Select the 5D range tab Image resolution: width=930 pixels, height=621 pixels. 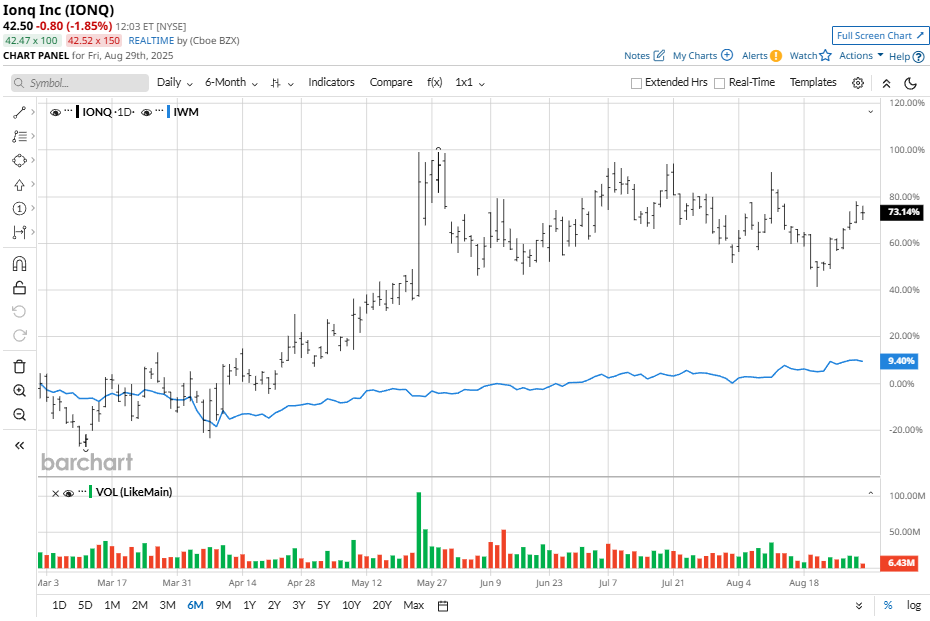(x=85, y=606)
